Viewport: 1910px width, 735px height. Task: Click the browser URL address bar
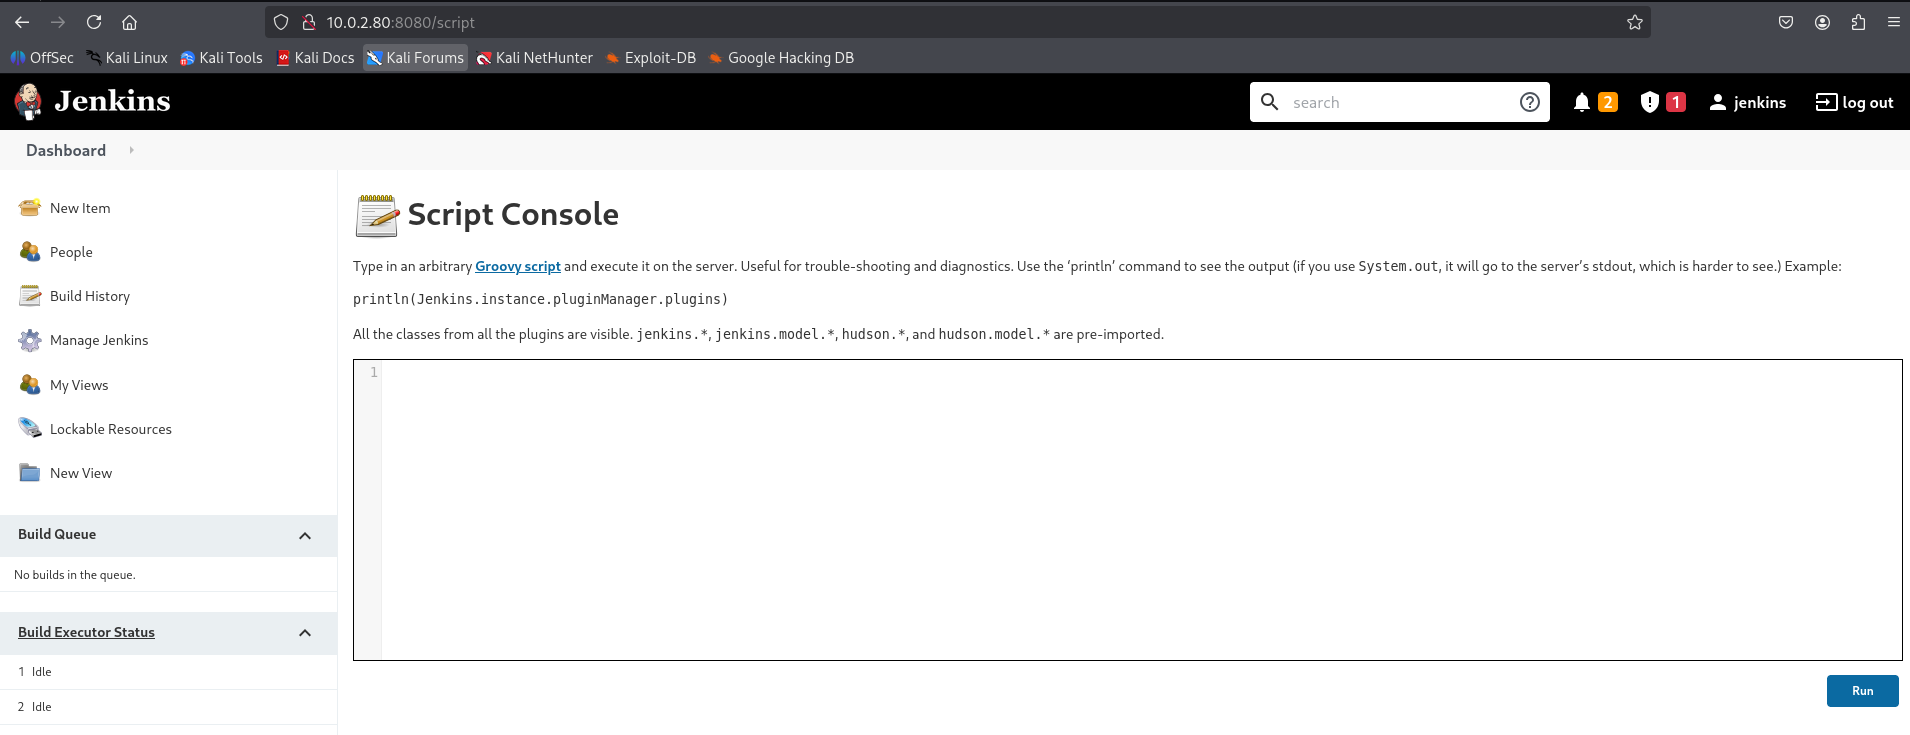click(958, 22)
